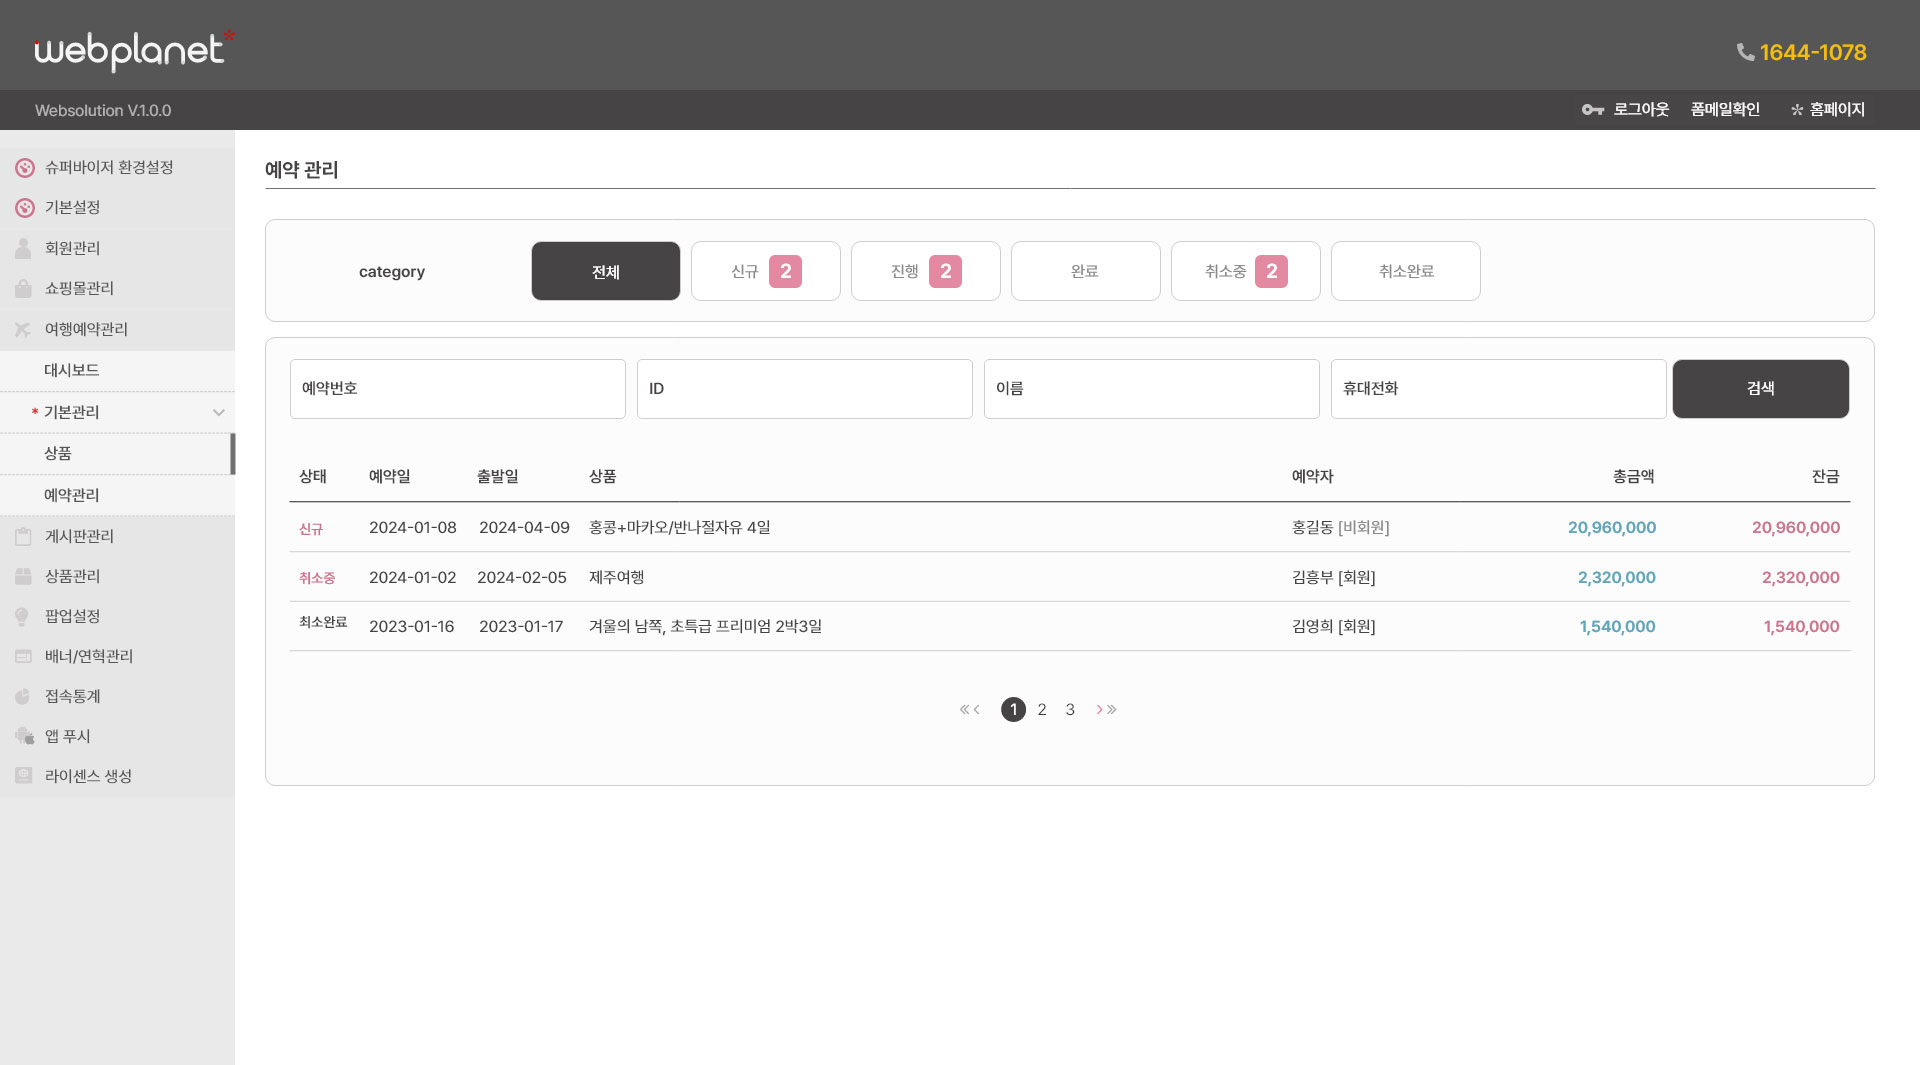Focus the 예약번호 input field

click(457, 389)
